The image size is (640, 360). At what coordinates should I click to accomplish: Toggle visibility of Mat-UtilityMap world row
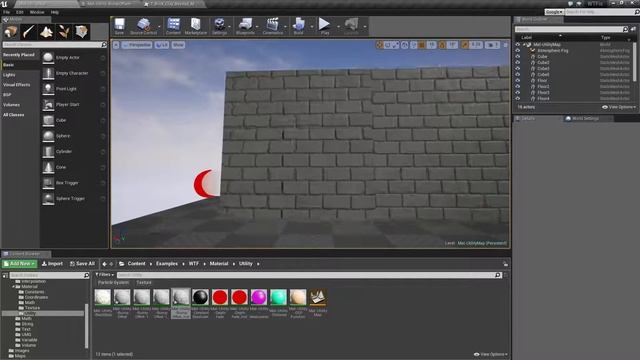click(x=518, y=44)
